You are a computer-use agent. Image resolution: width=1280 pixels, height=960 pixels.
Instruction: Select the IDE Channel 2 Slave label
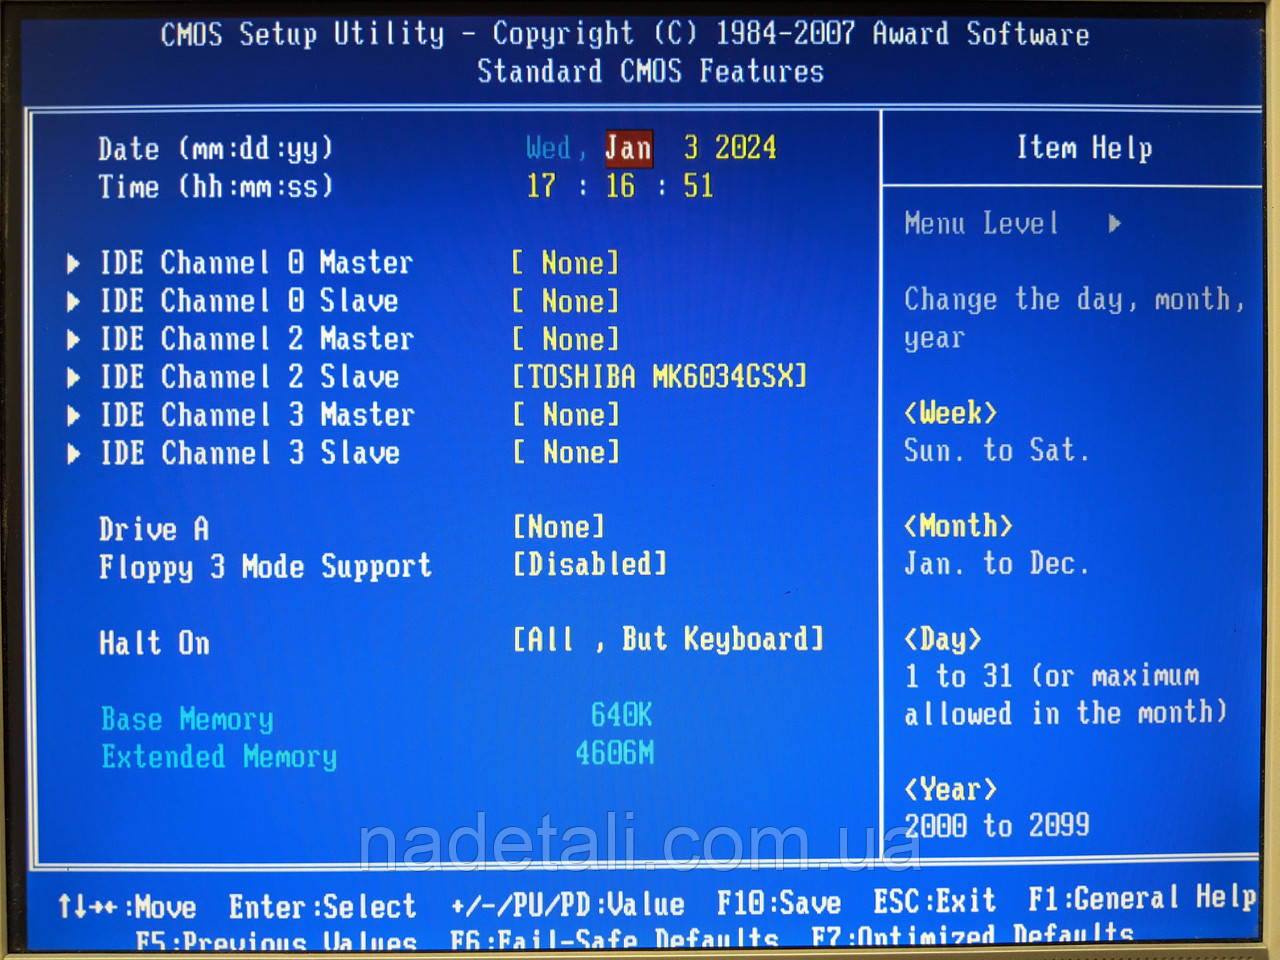pos(249,378)
